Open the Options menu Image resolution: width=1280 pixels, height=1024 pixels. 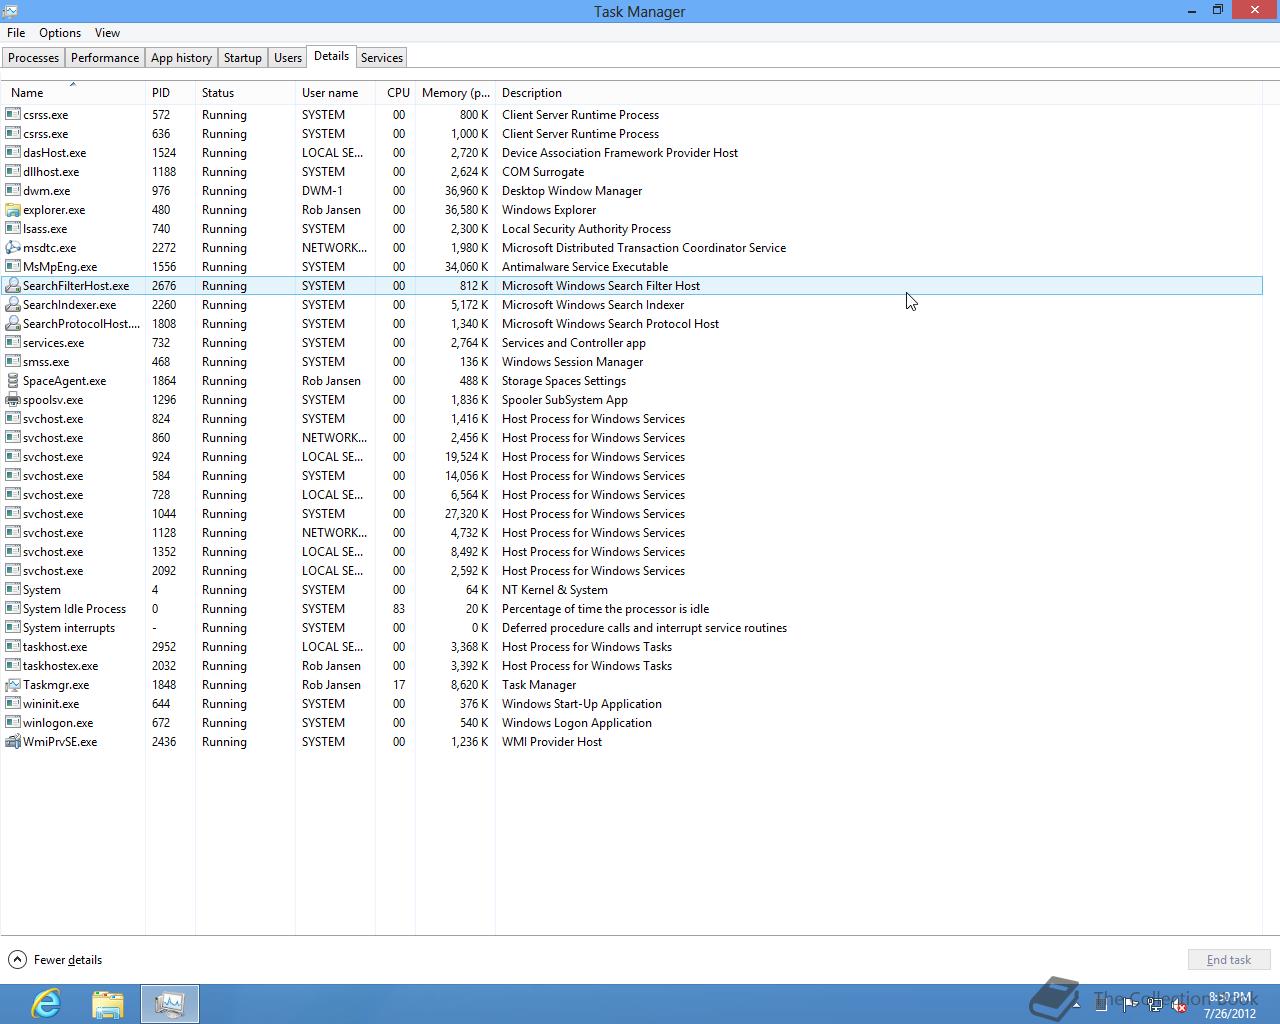point(60,33)
